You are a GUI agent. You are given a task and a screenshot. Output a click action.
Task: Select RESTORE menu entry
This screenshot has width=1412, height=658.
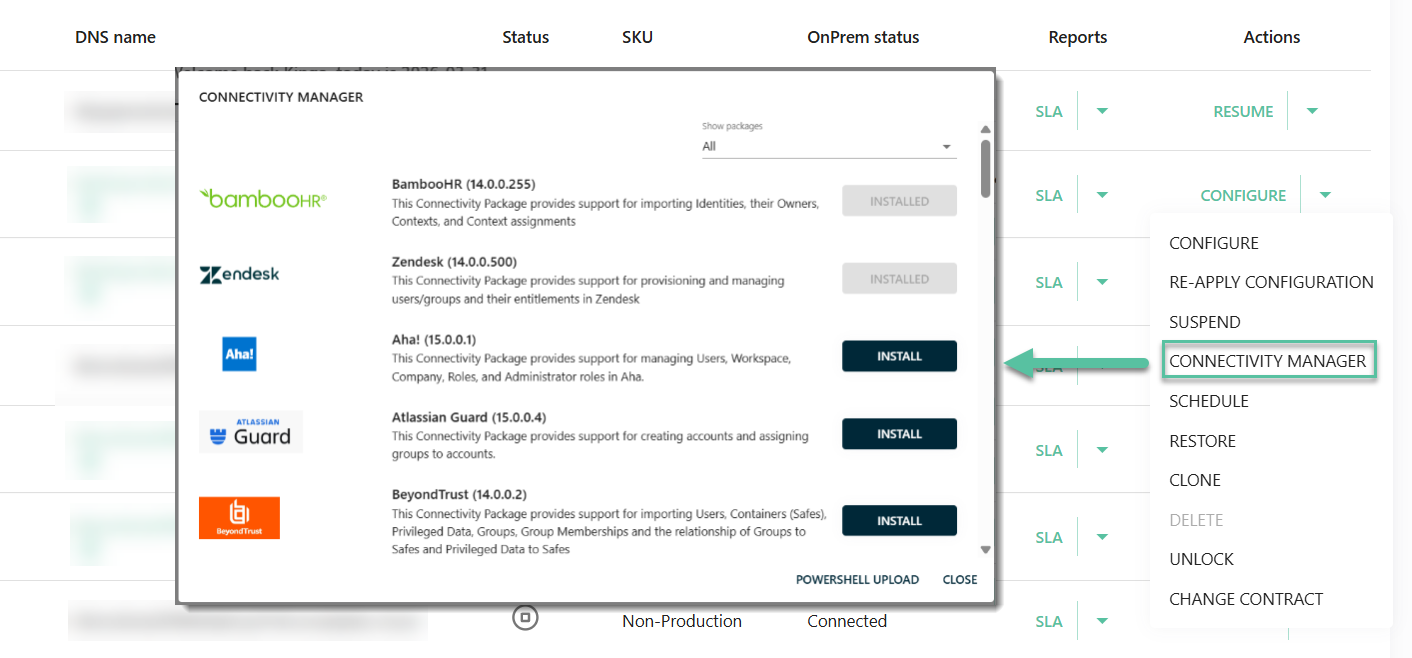[x=1202, y=441]
